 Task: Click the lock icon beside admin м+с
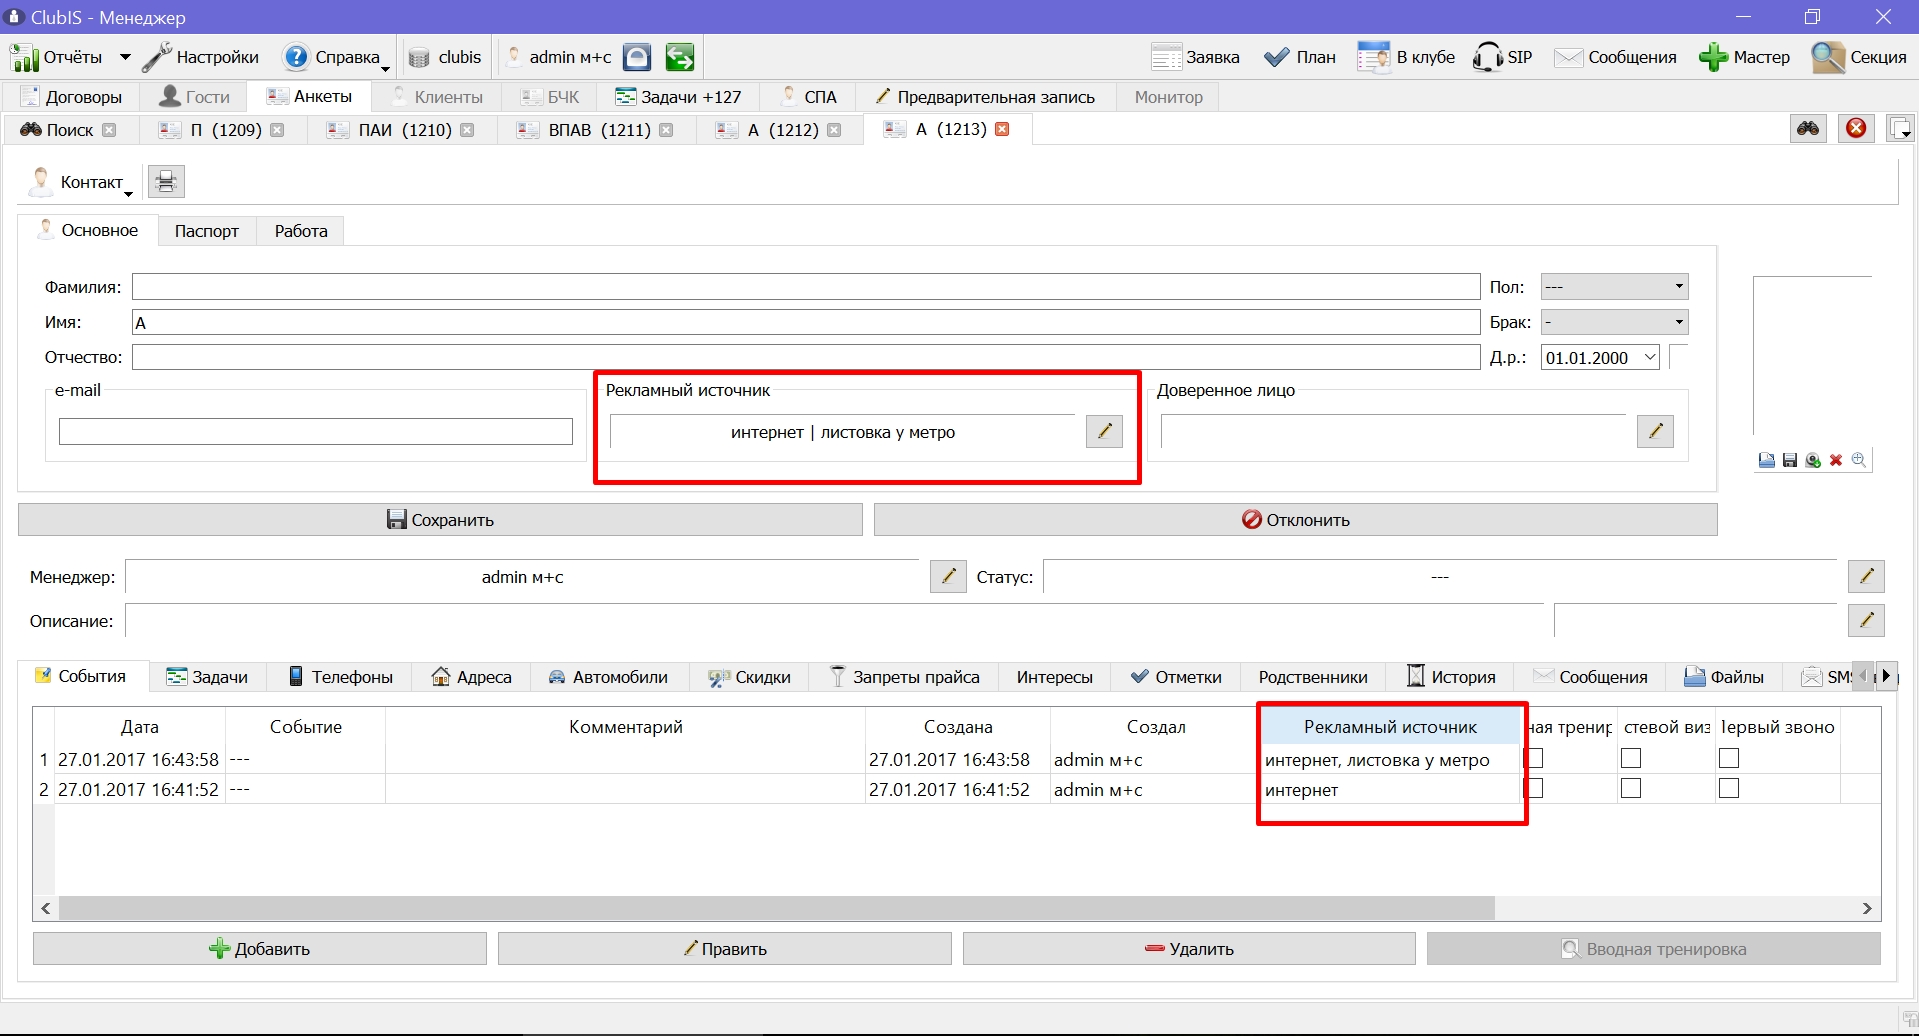click(637, 57)
